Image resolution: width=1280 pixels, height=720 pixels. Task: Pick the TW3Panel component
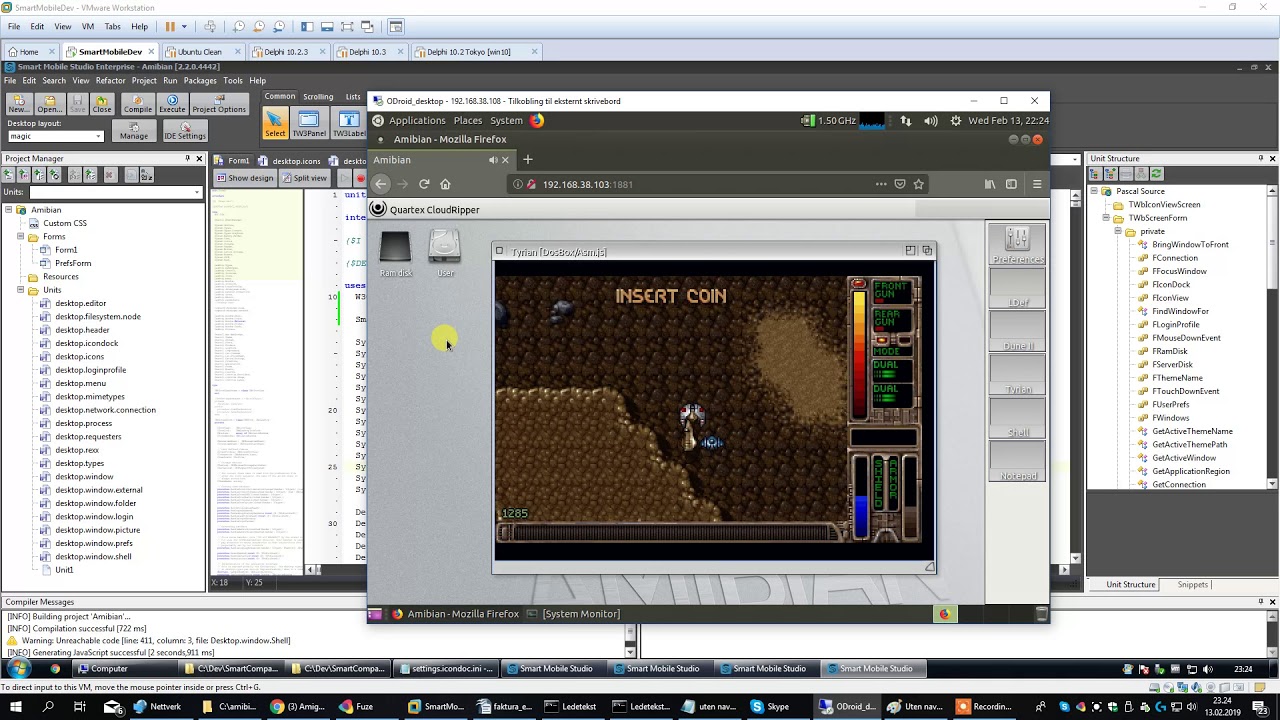[309, 123]
